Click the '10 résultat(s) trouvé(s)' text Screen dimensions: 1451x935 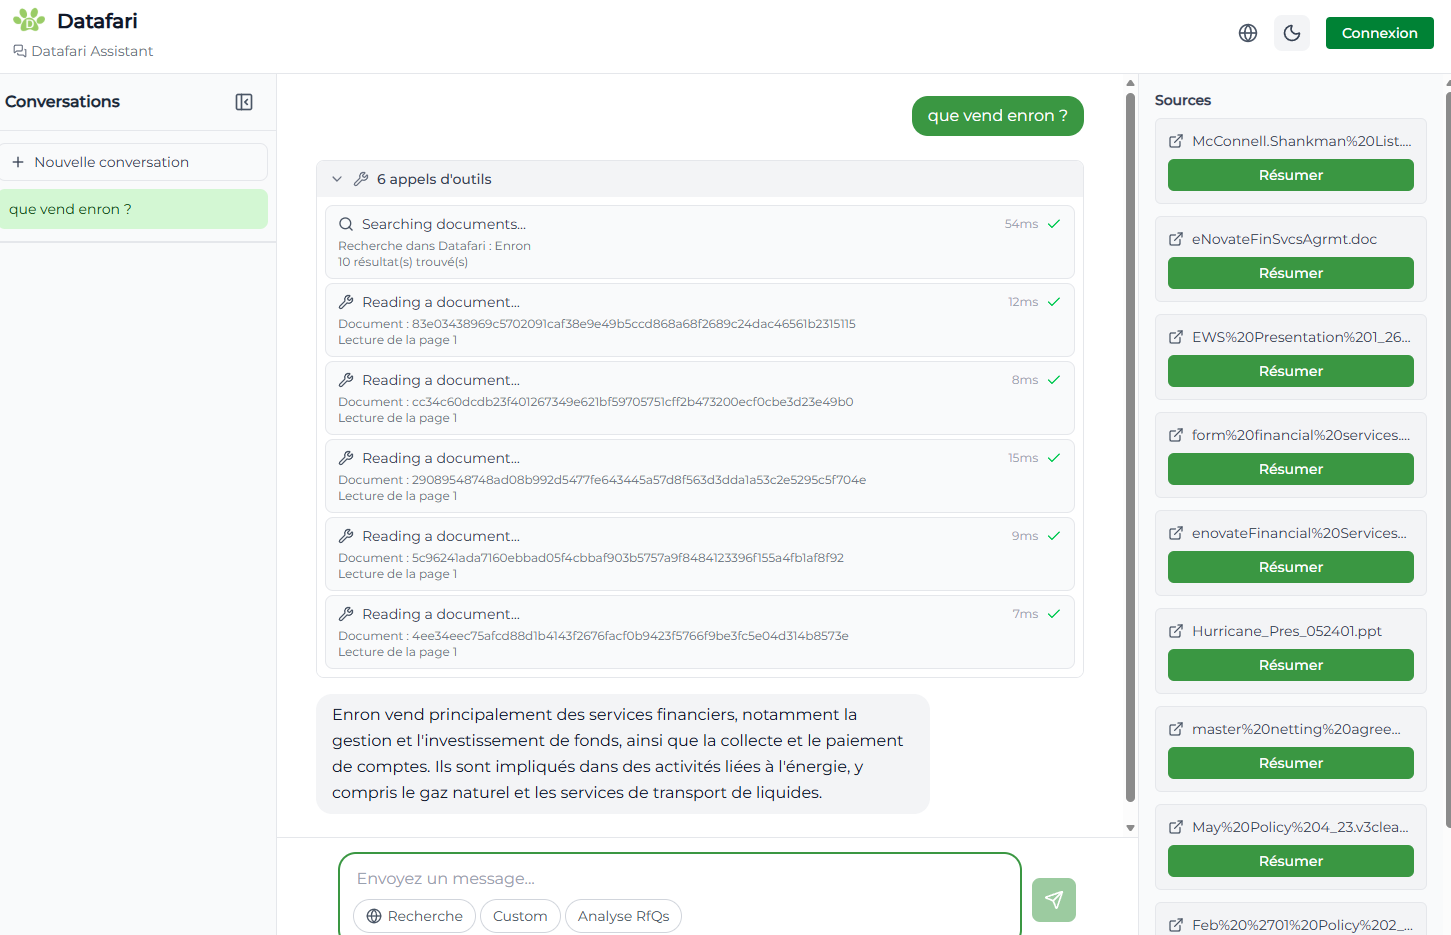[403, 262]
